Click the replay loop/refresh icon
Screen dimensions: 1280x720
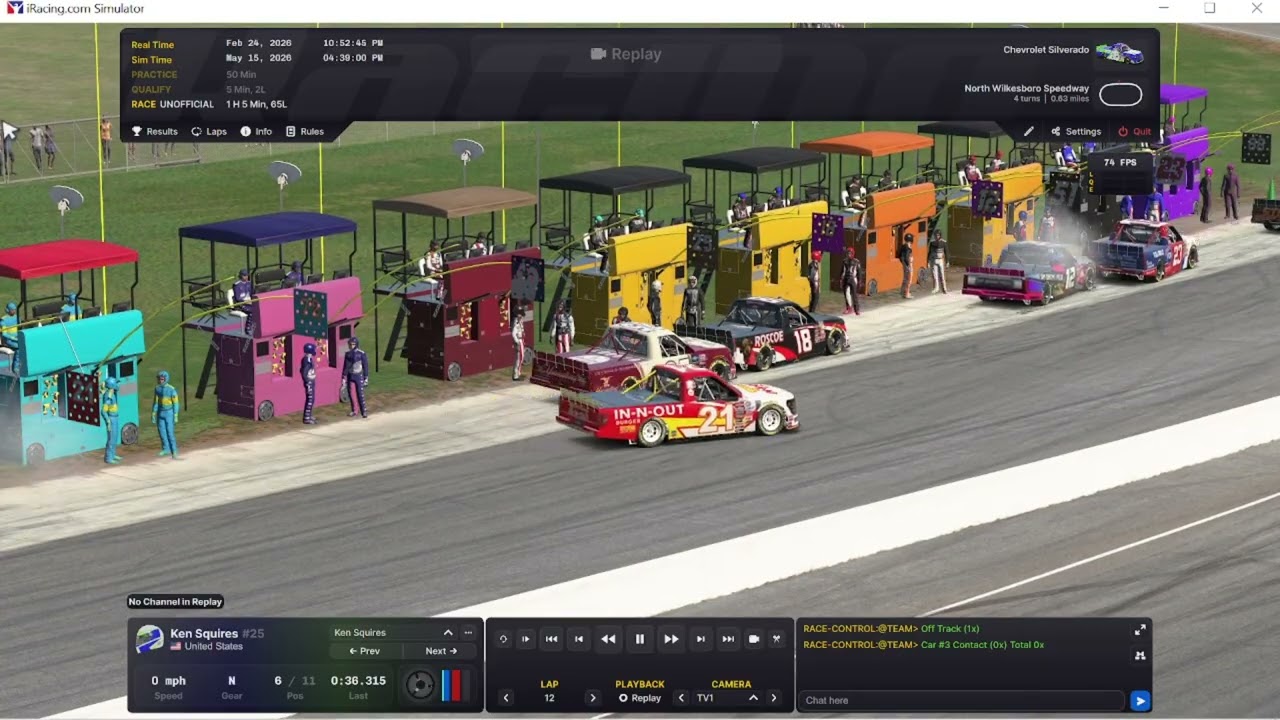tap(503, 639)
